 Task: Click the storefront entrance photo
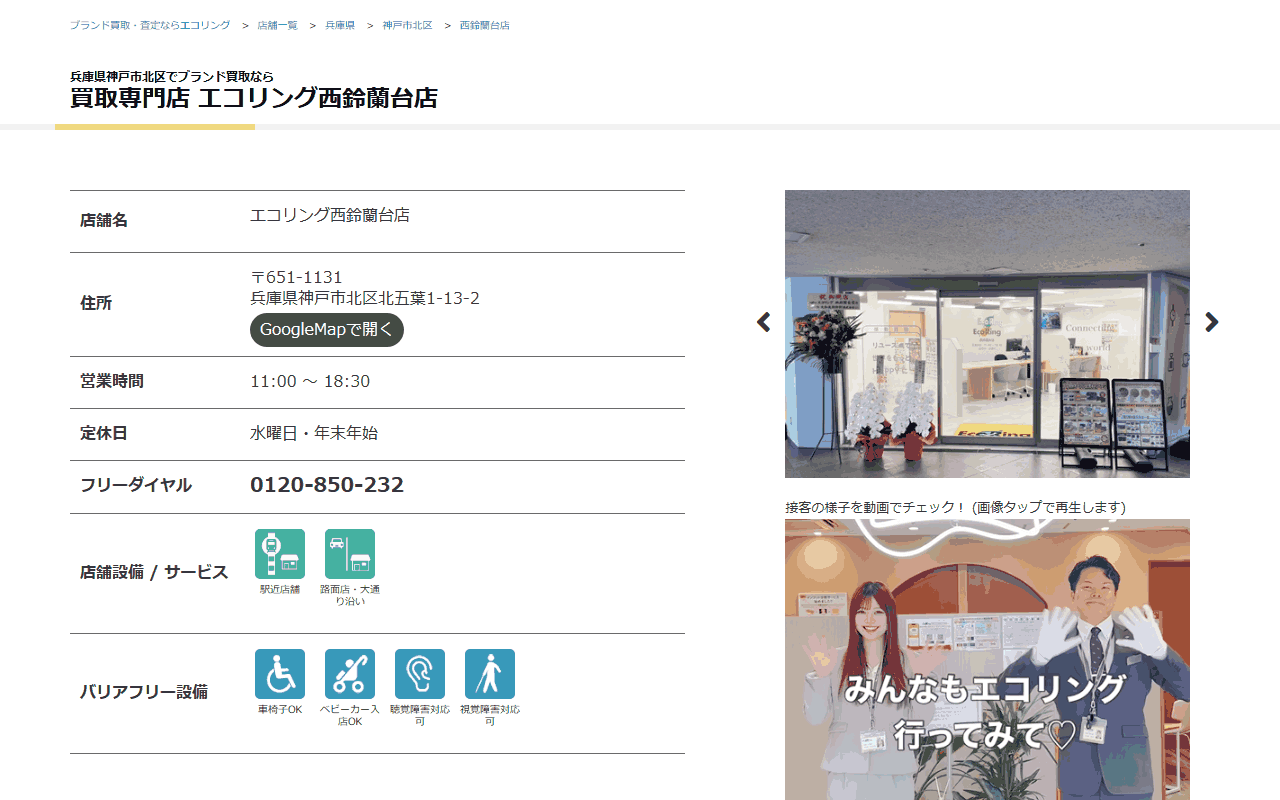coord(987,334)
